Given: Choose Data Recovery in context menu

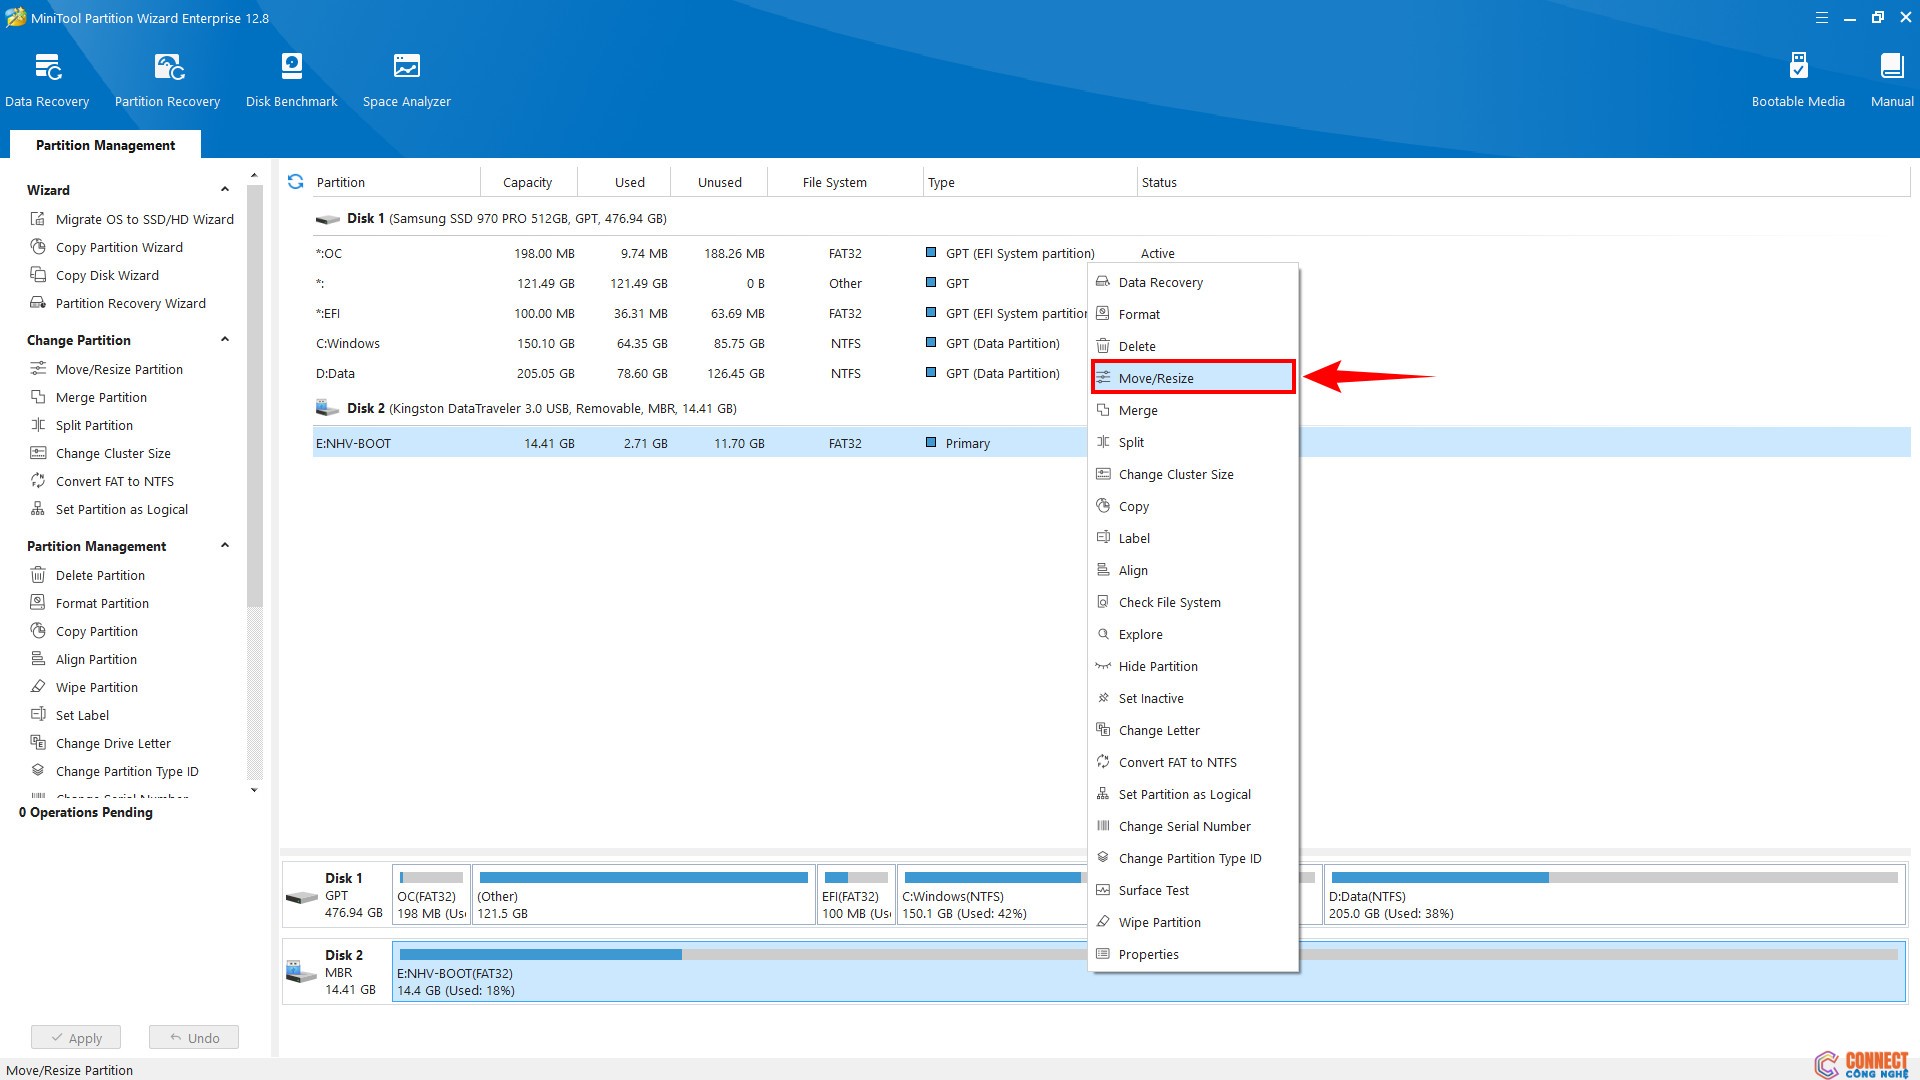Looking at the screenshot, I should click(x=1193, y=282).
